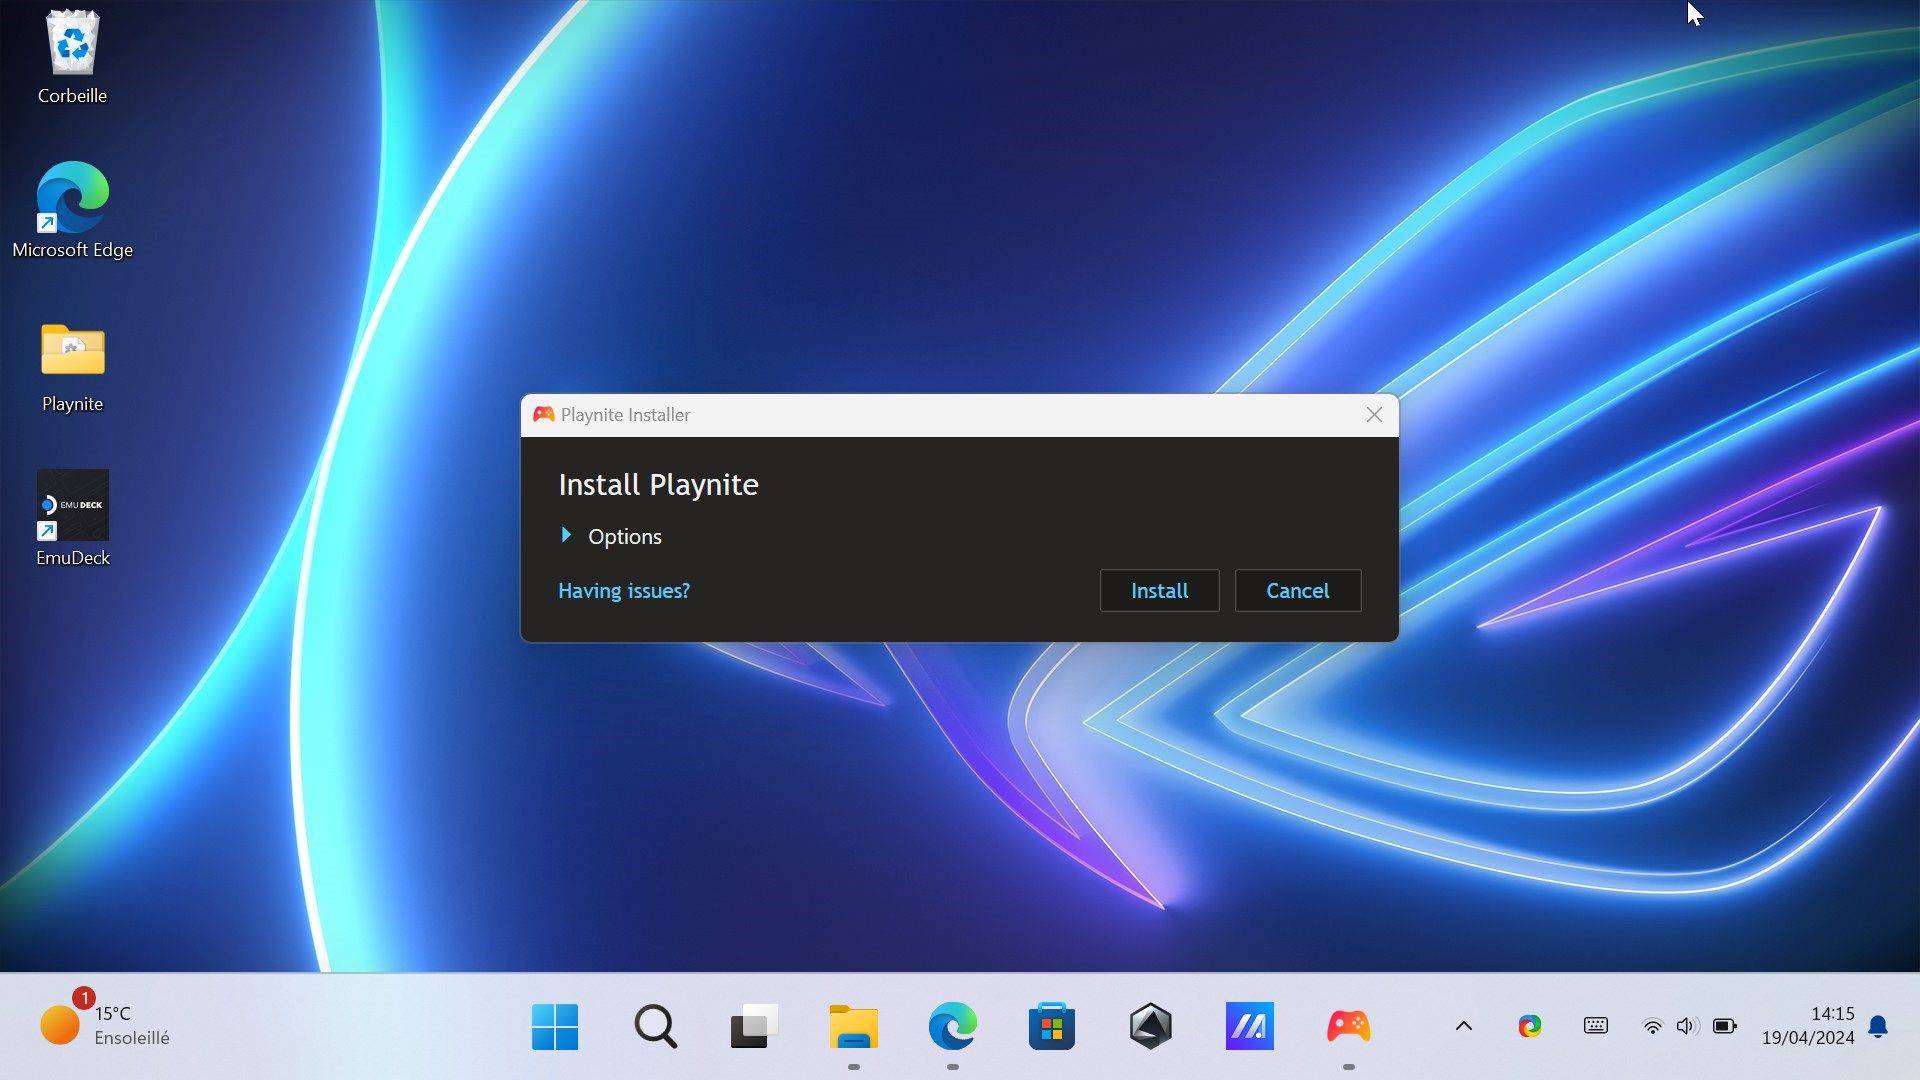This screenshot has width=1920, height=1080.
Task: Cancel the Playnite installation
Action: point(1297,591)
